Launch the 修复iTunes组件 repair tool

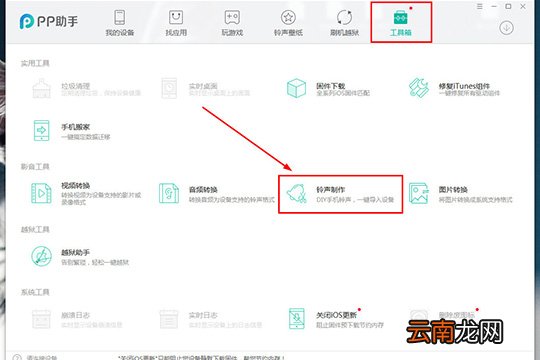pyautogui.click(x=454, y=88)
